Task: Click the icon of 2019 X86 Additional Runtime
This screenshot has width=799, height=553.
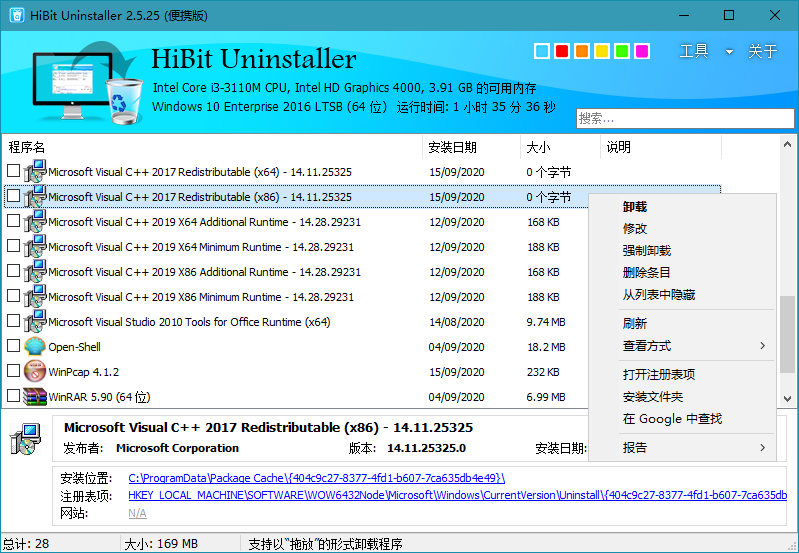Action: coord(35,271)
